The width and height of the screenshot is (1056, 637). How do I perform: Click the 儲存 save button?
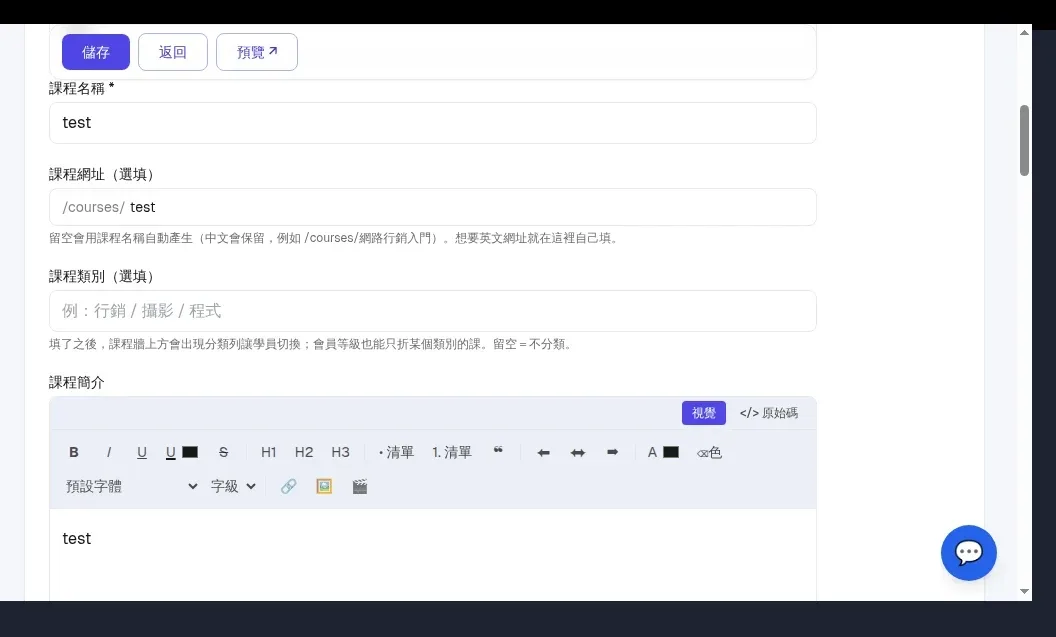96,52
